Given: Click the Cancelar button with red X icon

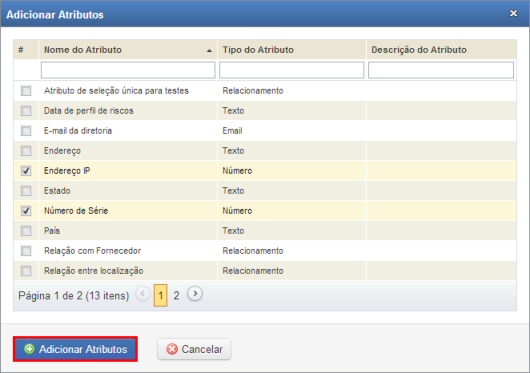Looking at the screenshot, I should (194, 349).
